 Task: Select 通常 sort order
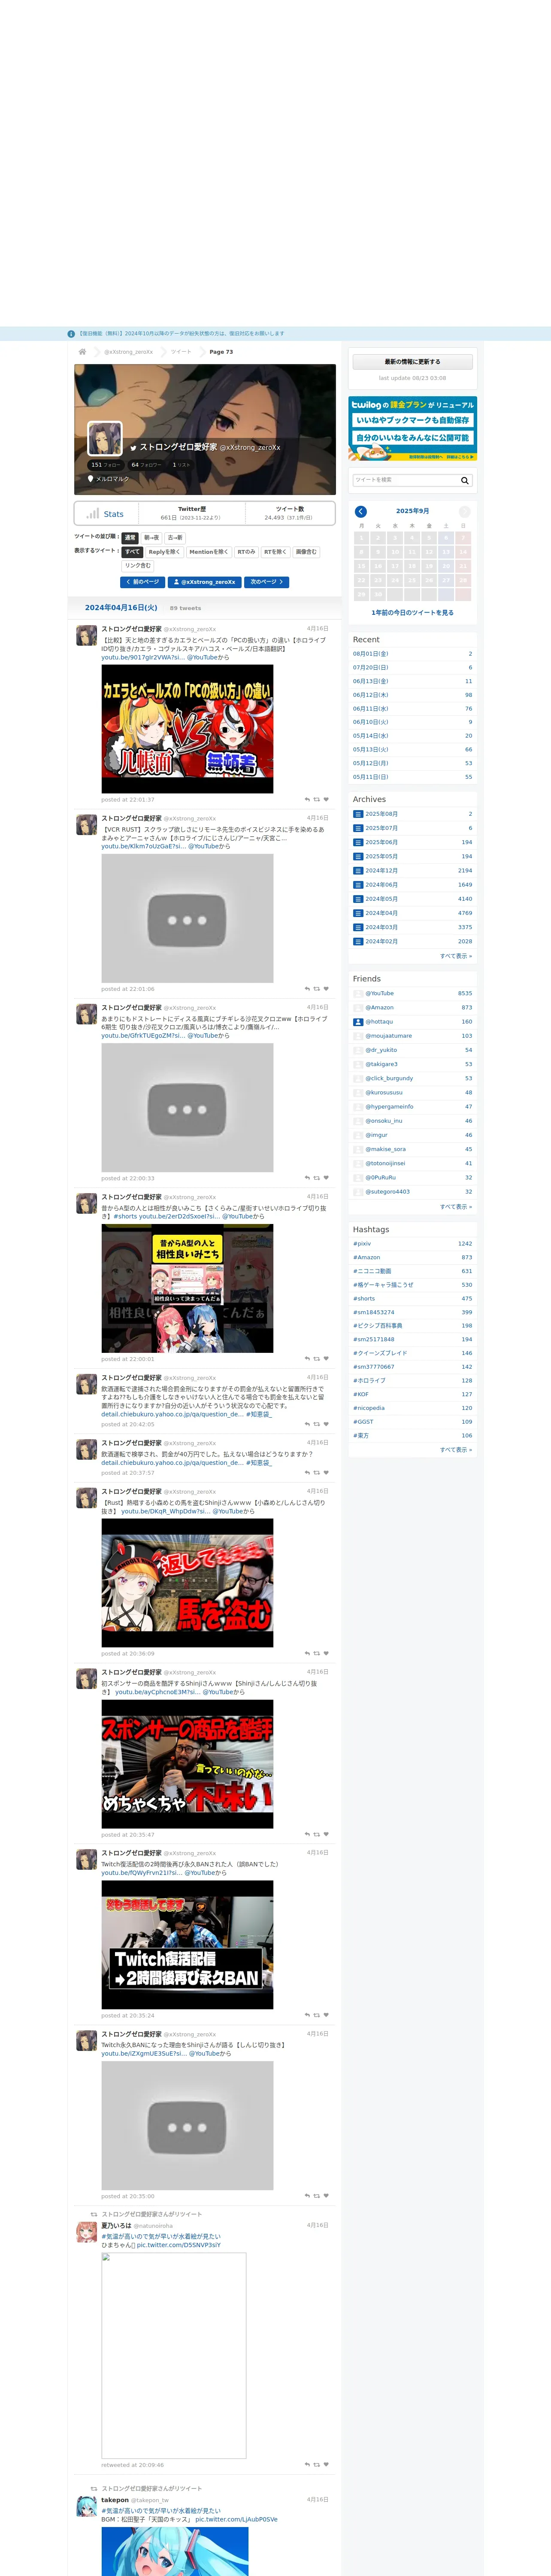[129, 538]
